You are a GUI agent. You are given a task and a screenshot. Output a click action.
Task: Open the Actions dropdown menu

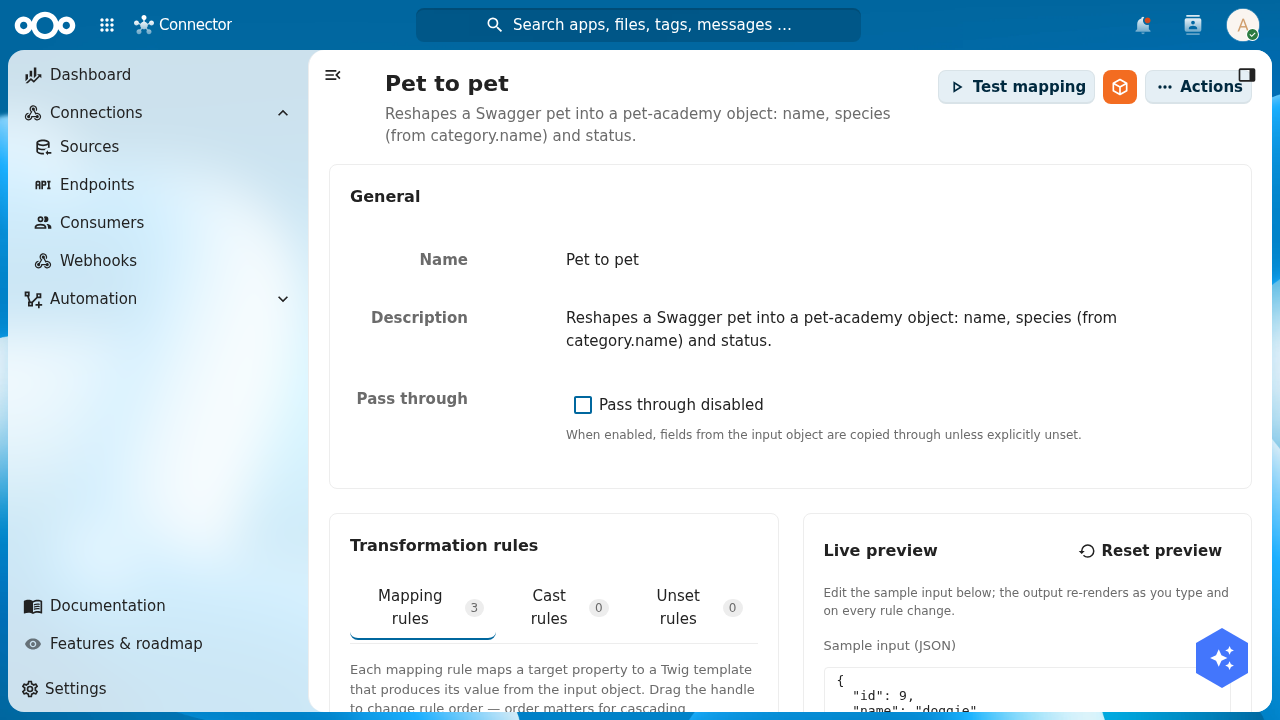[x=1198, y=87]
